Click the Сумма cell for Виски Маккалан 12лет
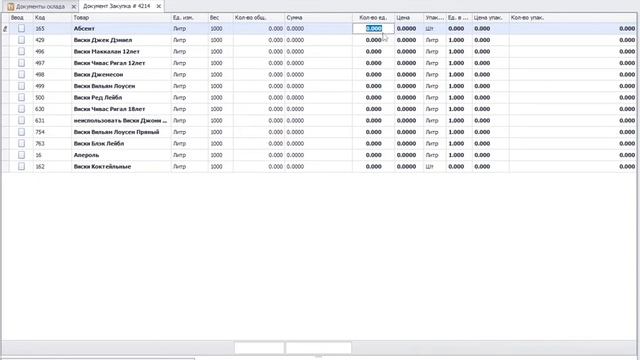Image resolution: width=640 pixels, height=360 pixels. click(x=319, y=51)
